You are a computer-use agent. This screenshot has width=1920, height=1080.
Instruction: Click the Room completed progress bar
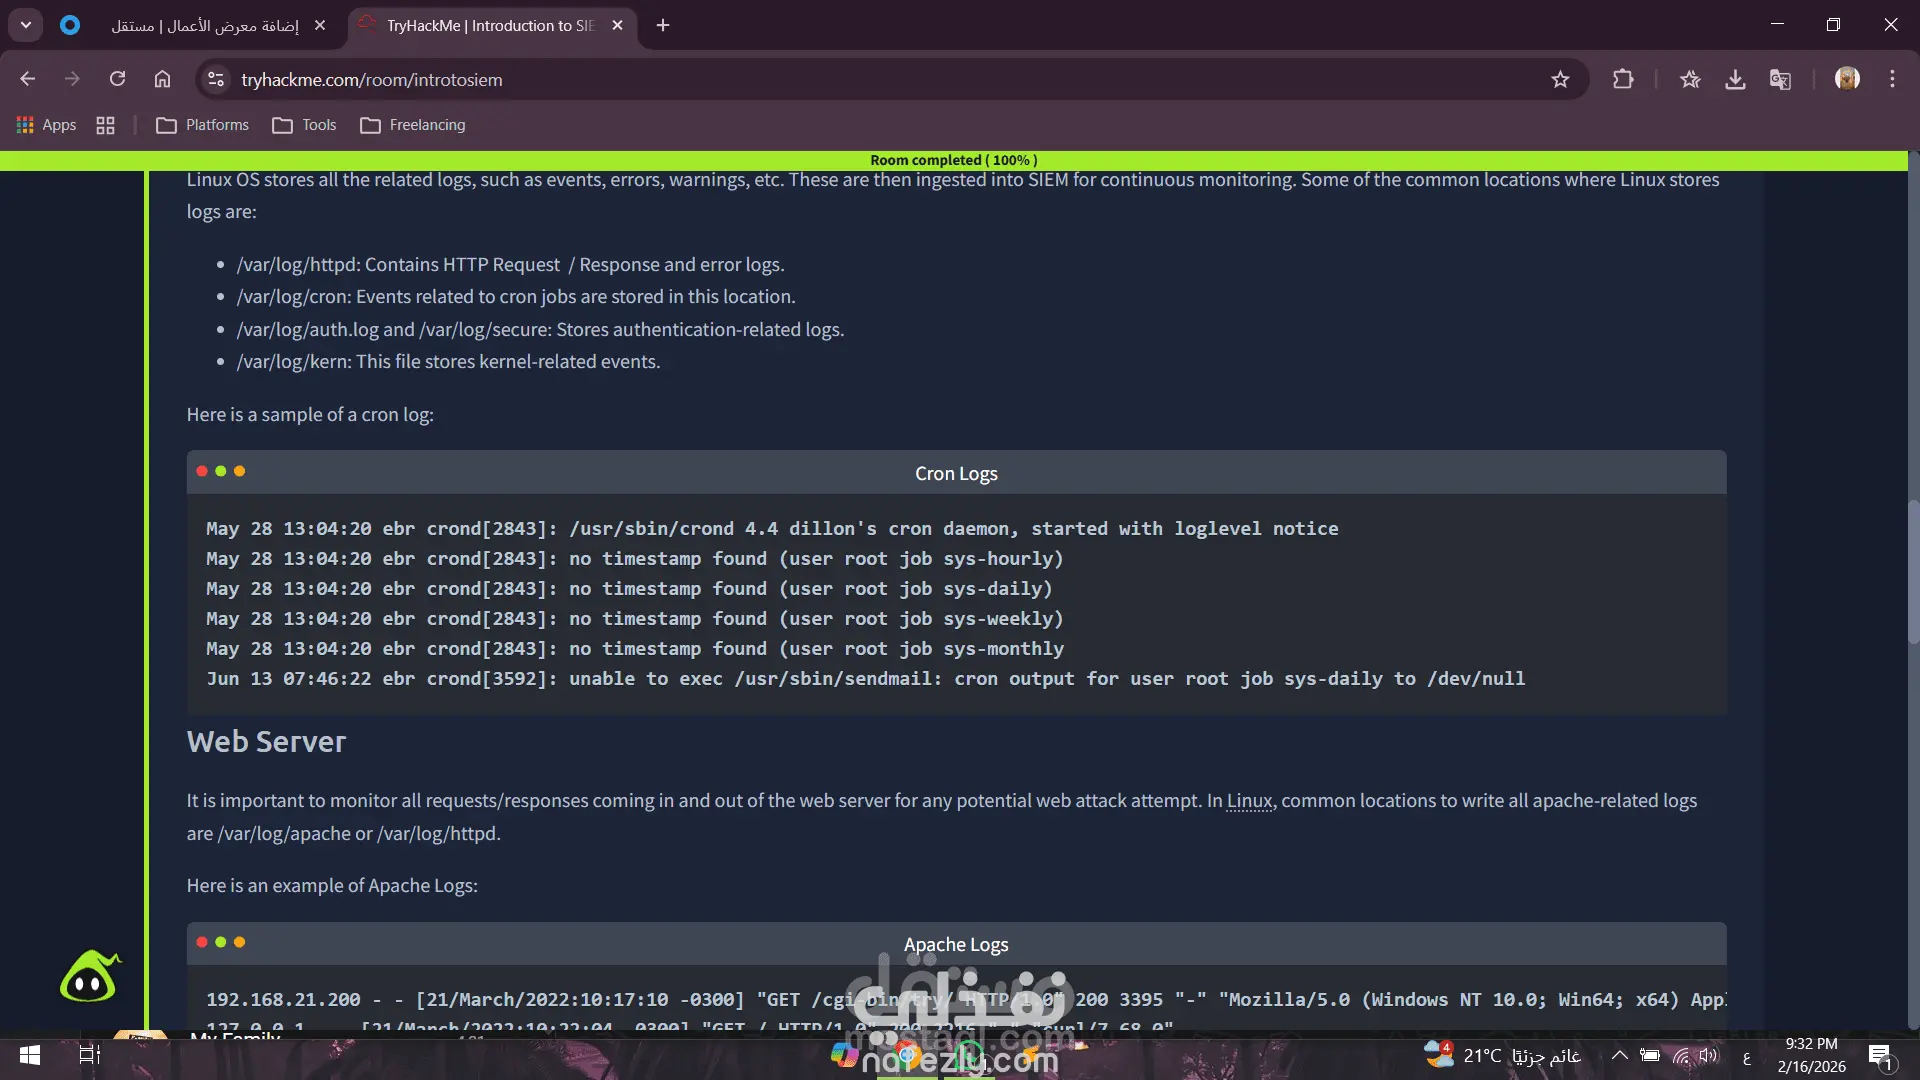tap(953, 160)
